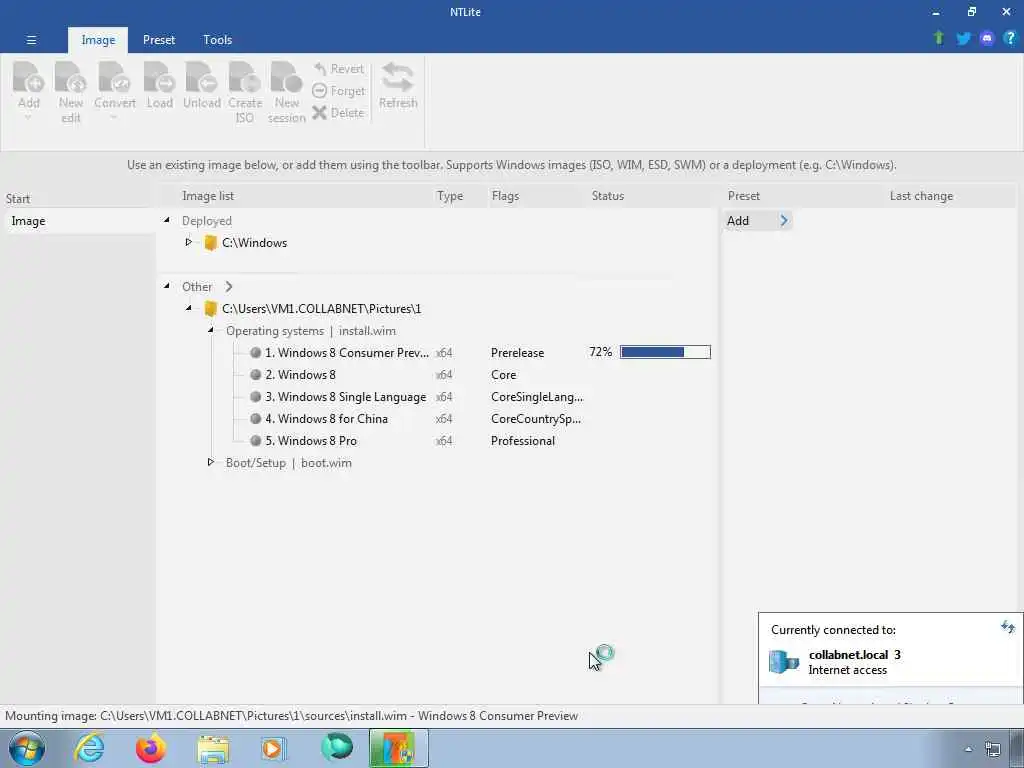Screen dimensions: 1024x768
Task: Switch to the Preset ribbon tab
Action: point(159,40)
